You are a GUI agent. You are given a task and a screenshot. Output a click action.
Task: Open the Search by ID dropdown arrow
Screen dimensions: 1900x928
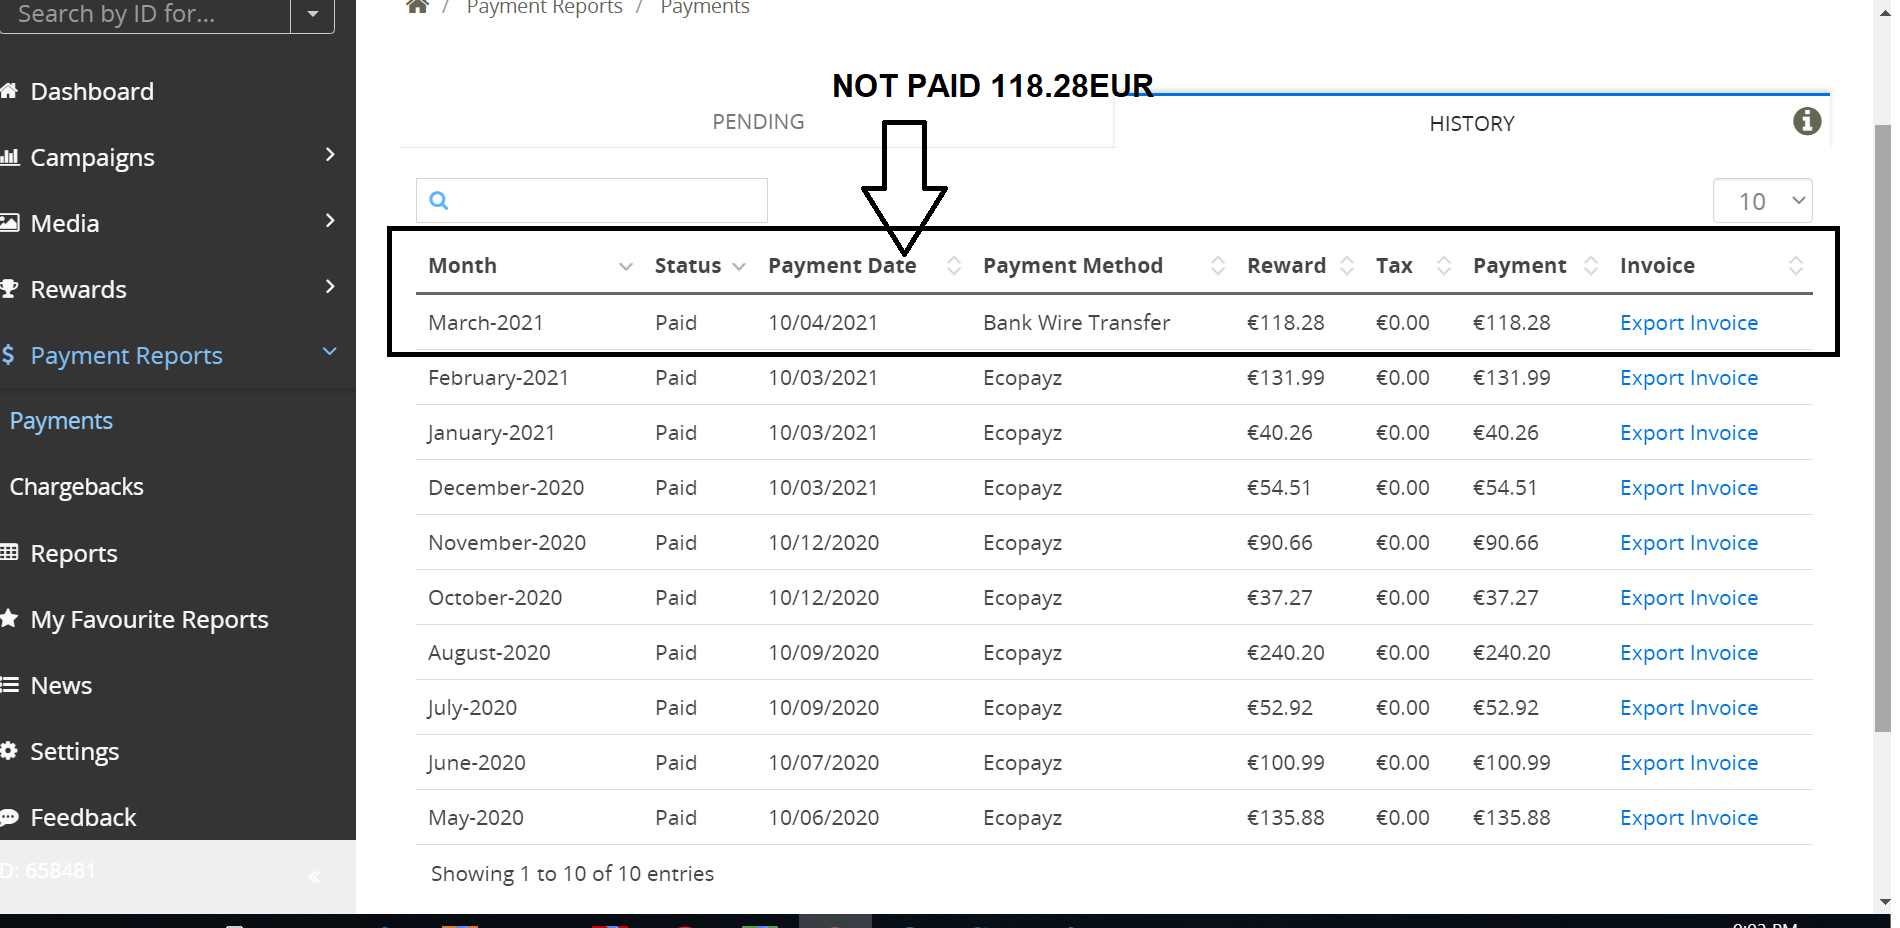[313, 15]
